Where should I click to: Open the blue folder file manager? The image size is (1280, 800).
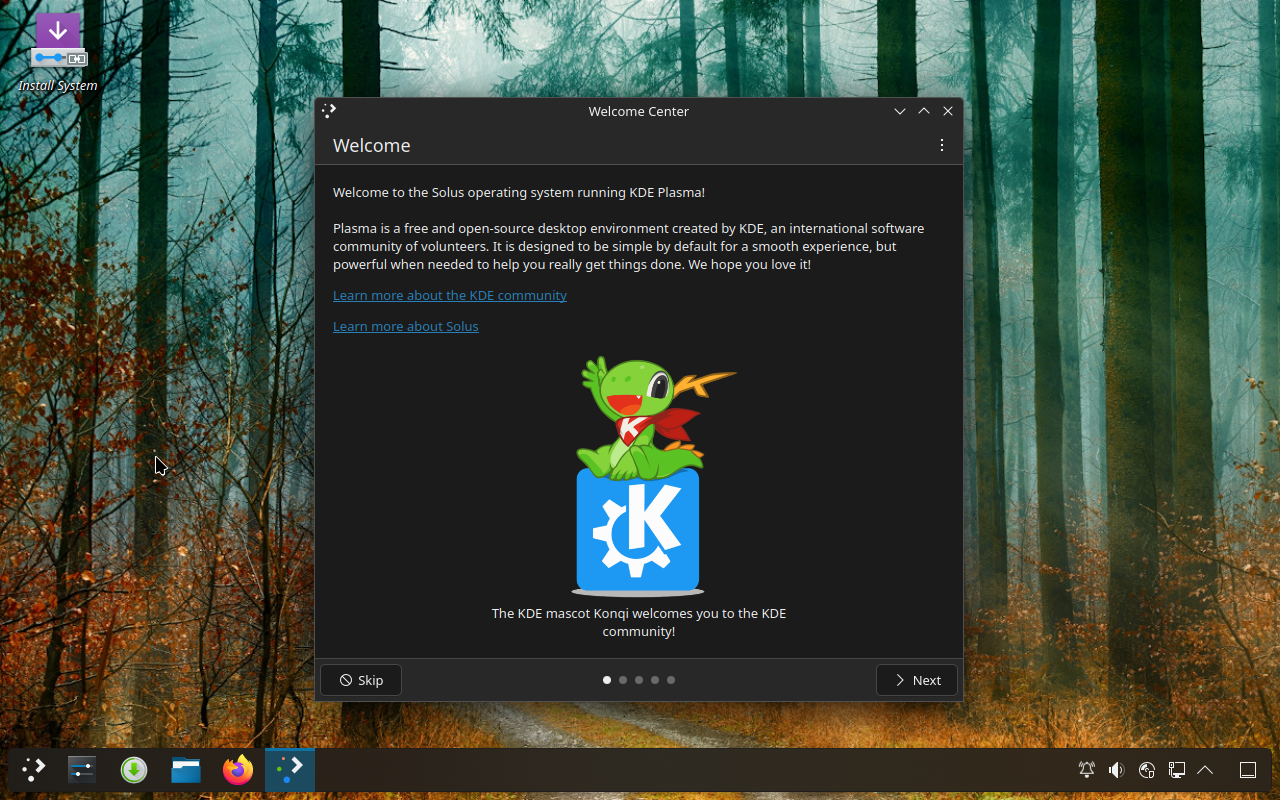tap(186, 769)
